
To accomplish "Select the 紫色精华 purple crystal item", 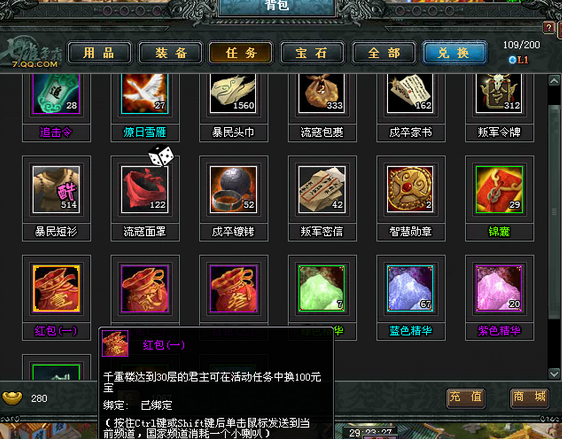I will [499, 288].
